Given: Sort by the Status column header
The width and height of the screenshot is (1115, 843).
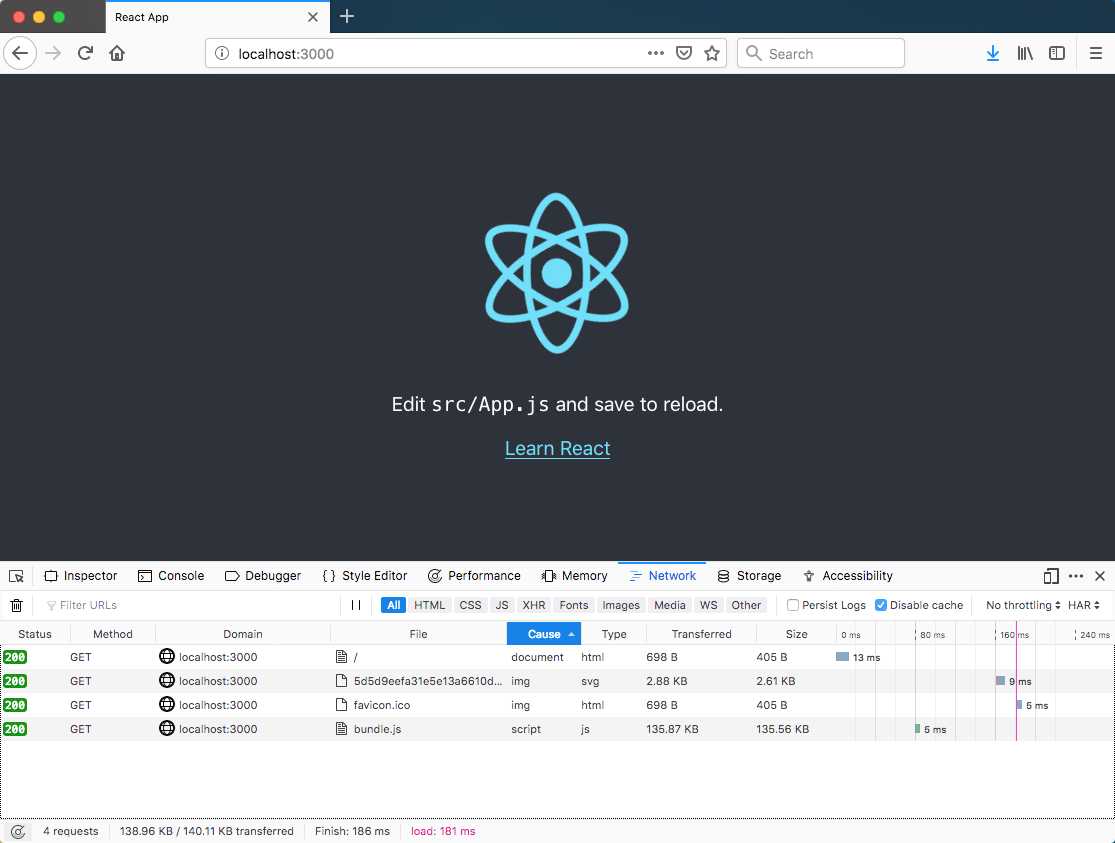Looking at the screenshot, I should tap(35, 634).
